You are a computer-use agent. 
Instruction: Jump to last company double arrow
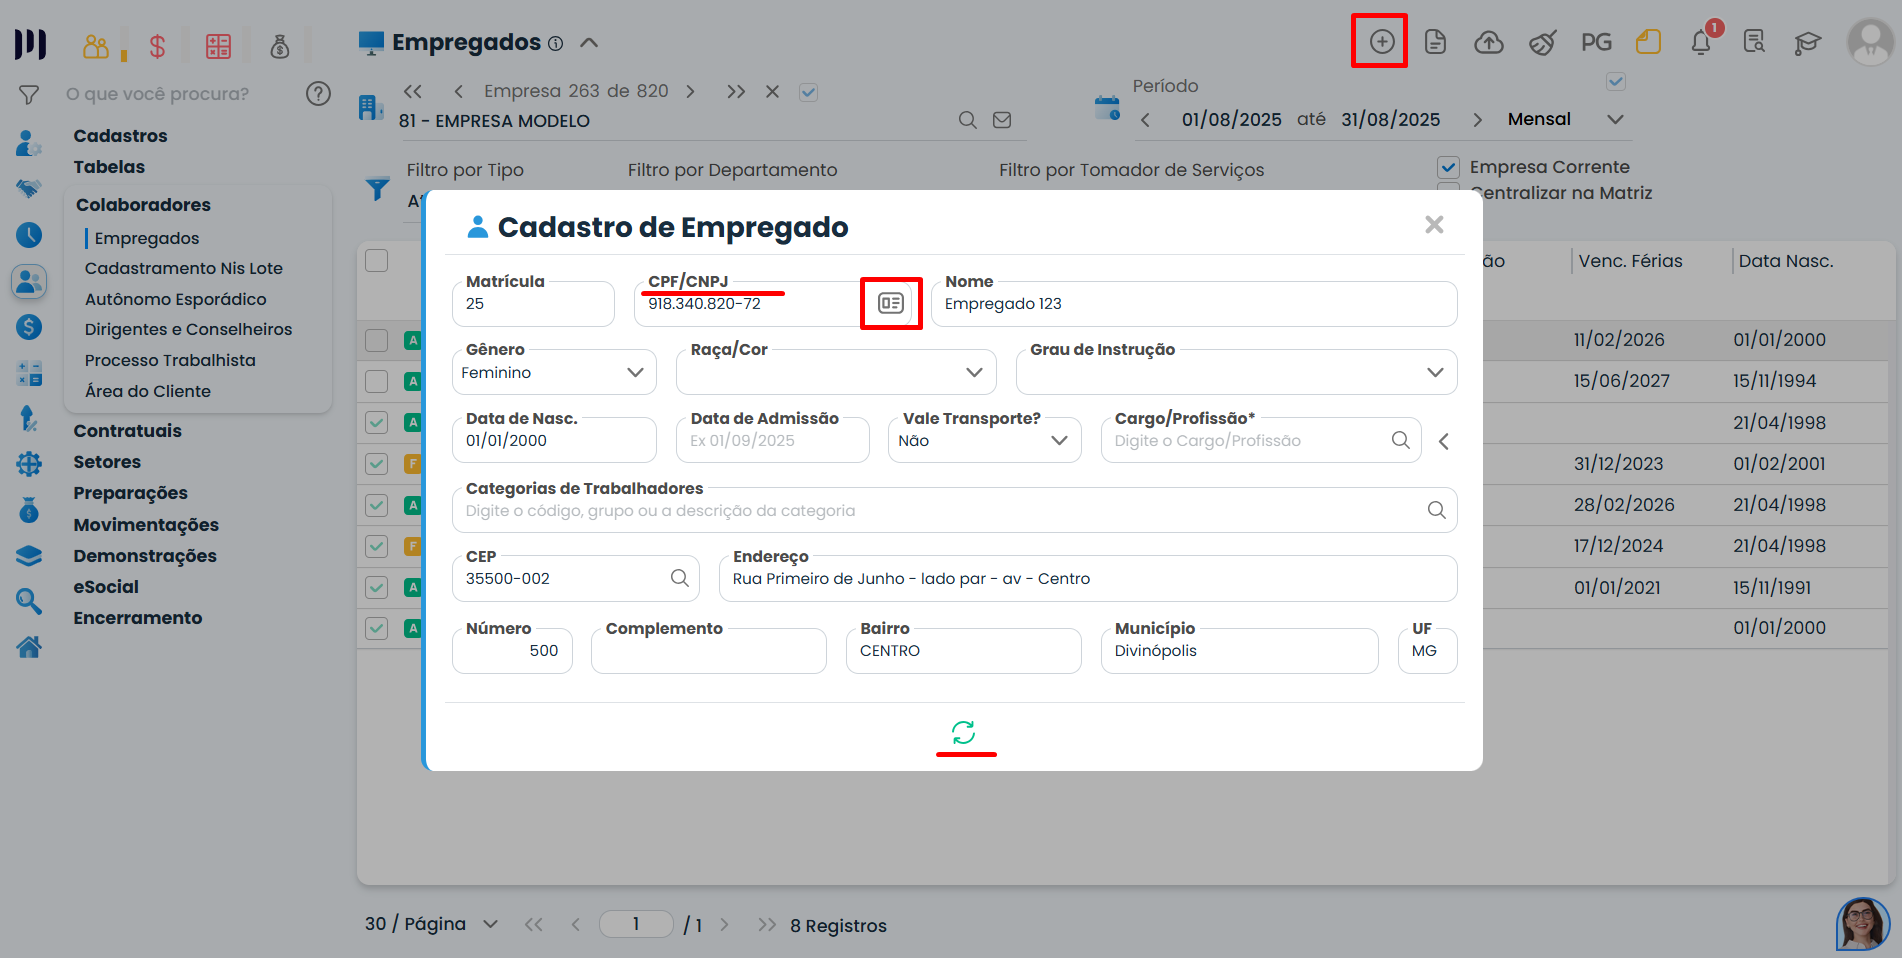(x=736, y=92)
